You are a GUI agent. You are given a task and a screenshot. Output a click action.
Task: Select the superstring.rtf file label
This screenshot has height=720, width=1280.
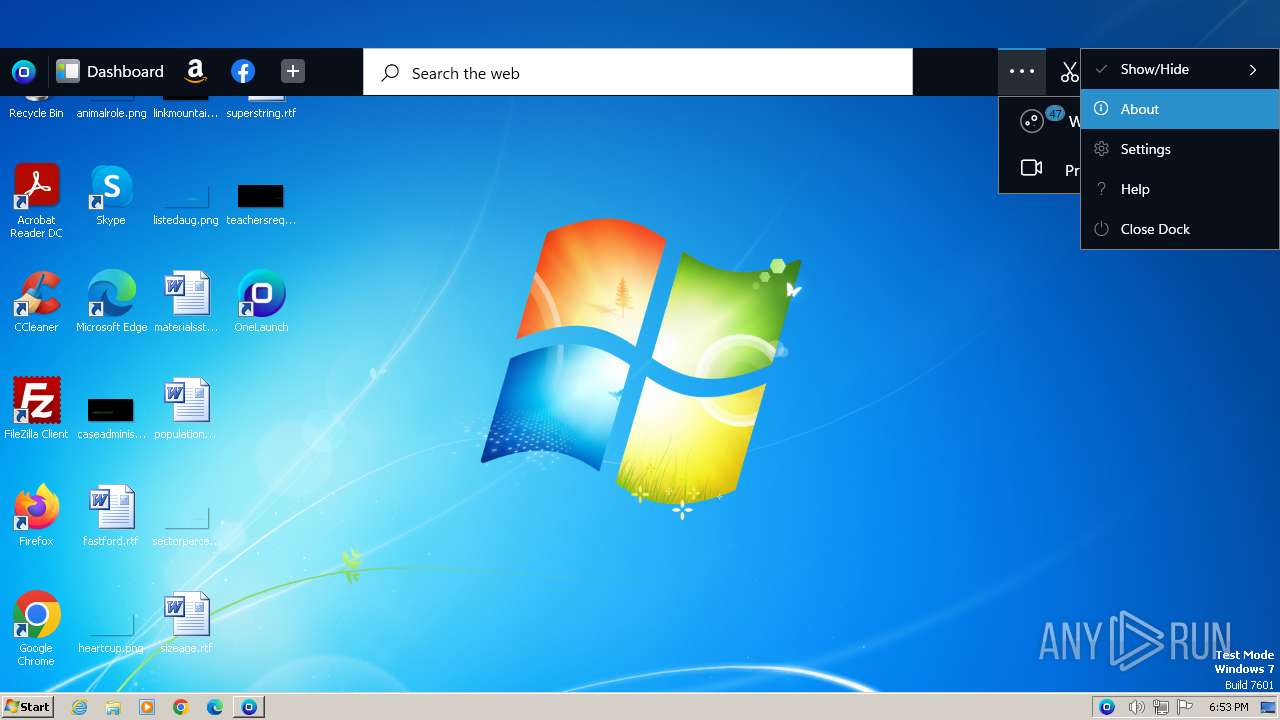click(261, 113)
